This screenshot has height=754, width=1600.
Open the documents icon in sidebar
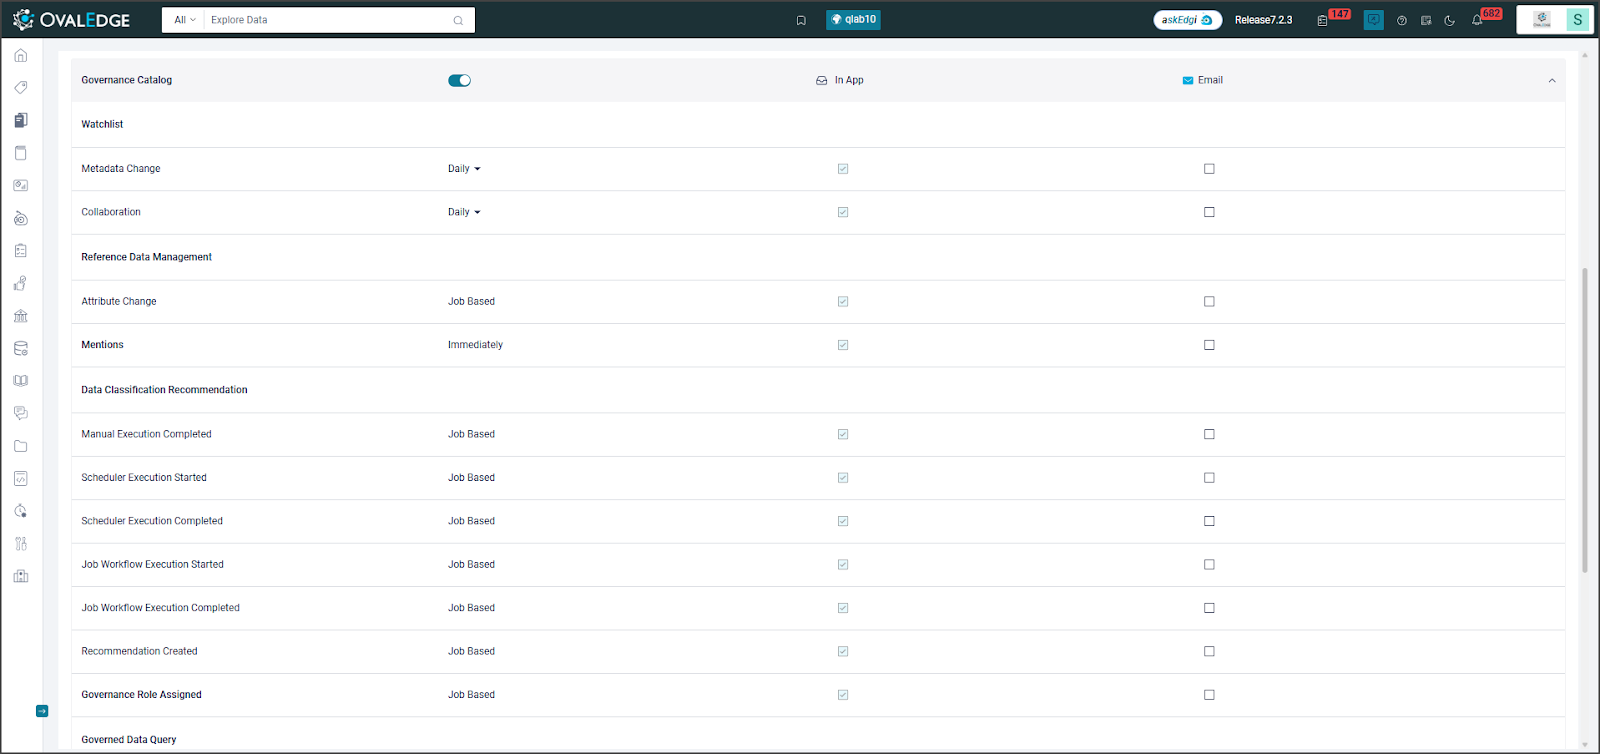click(21, 120)
